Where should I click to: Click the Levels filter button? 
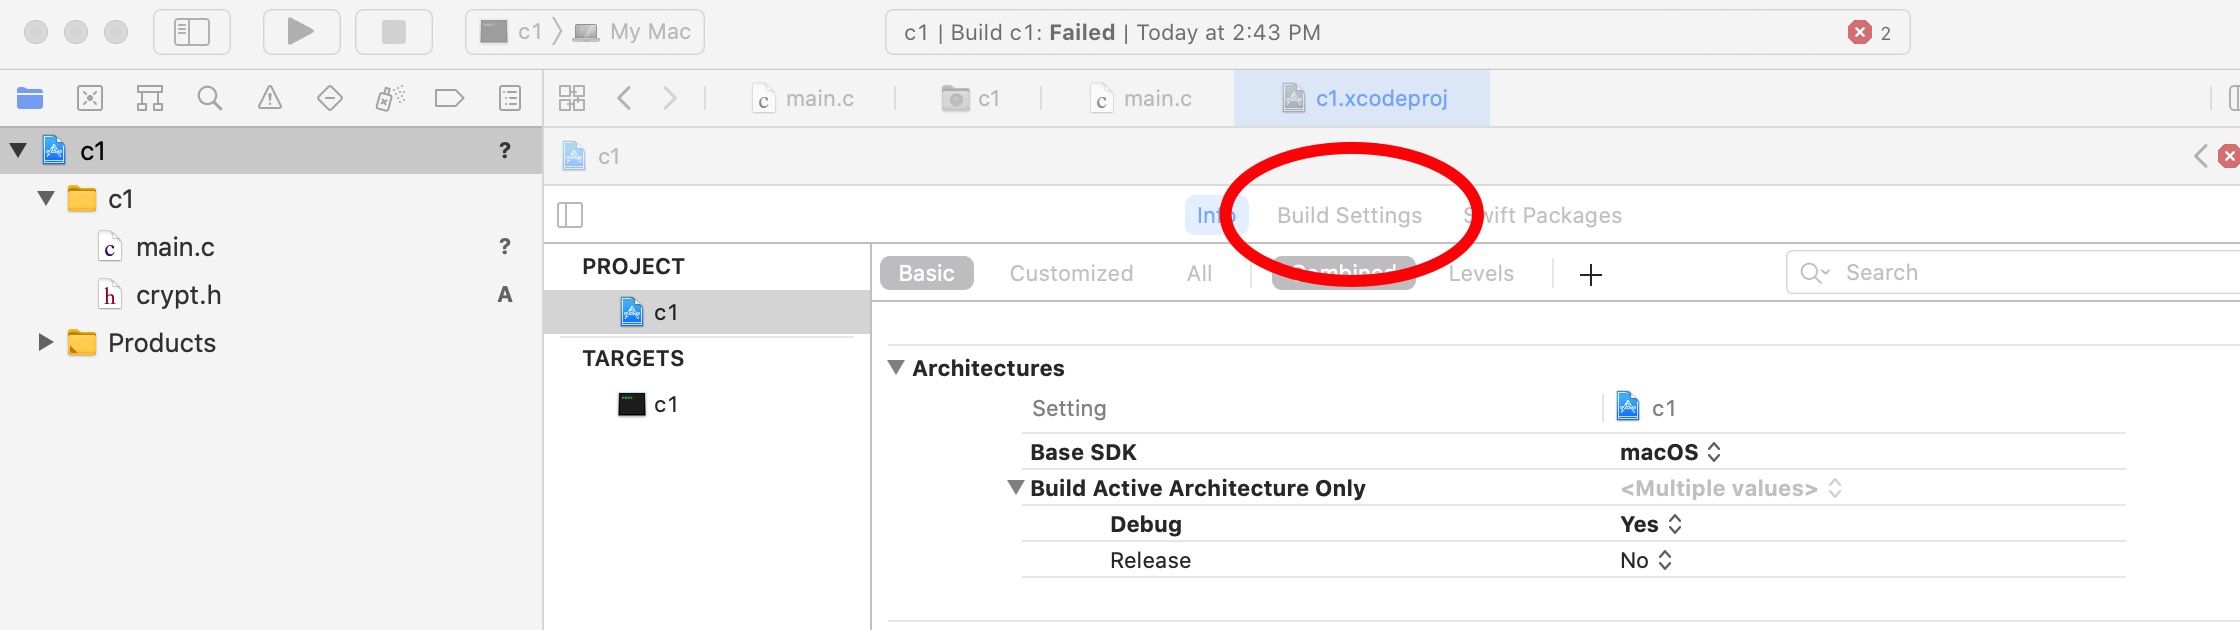pos(1480,273)
